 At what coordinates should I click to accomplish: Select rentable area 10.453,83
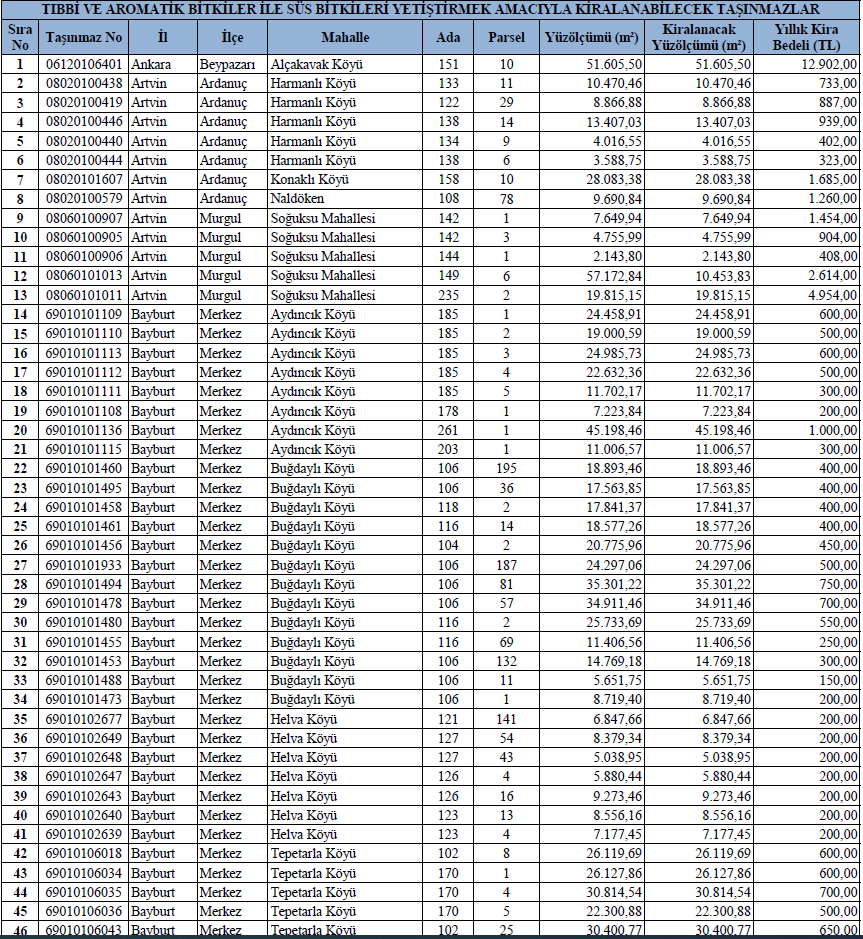point(699,275)
